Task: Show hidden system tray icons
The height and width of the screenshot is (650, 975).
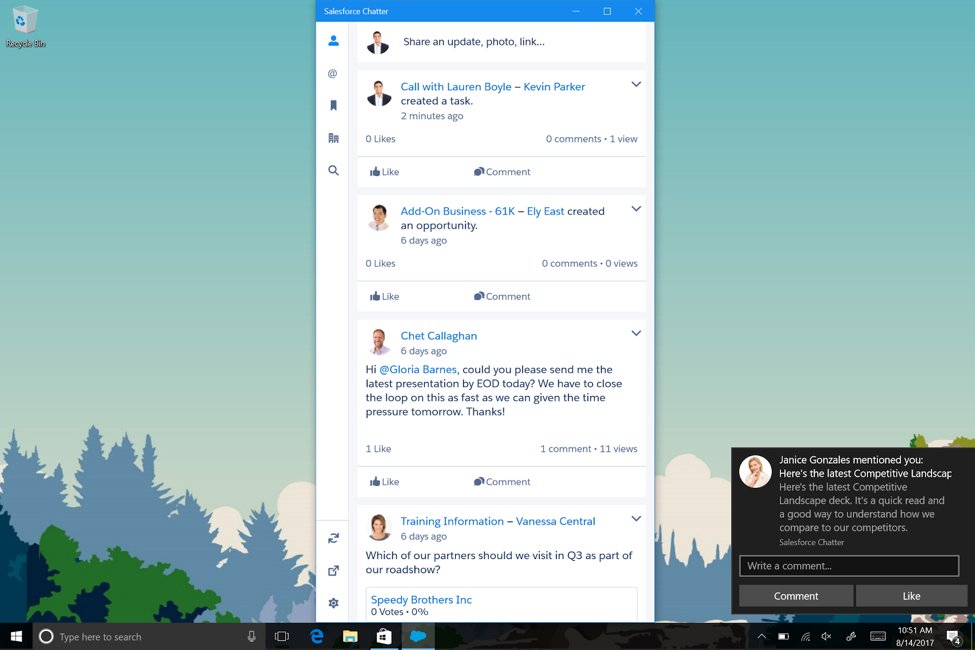Action: point(762,636)
